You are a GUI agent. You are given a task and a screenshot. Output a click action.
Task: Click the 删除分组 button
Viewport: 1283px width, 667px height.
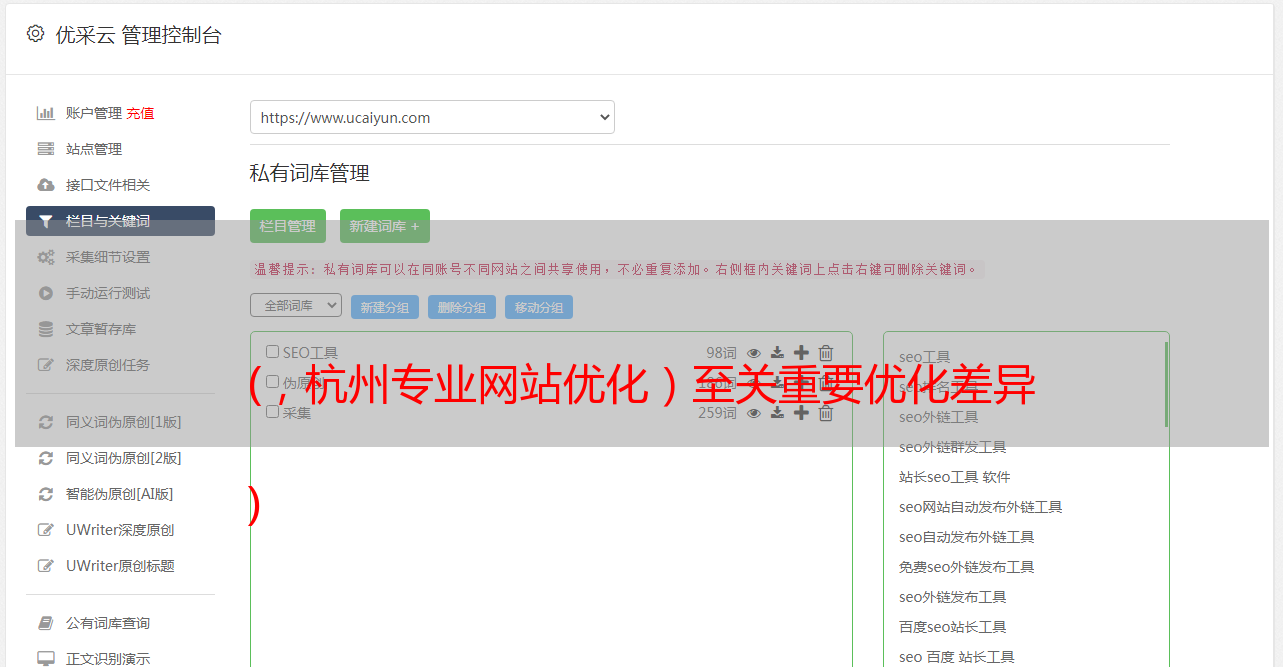coord(462,307)
